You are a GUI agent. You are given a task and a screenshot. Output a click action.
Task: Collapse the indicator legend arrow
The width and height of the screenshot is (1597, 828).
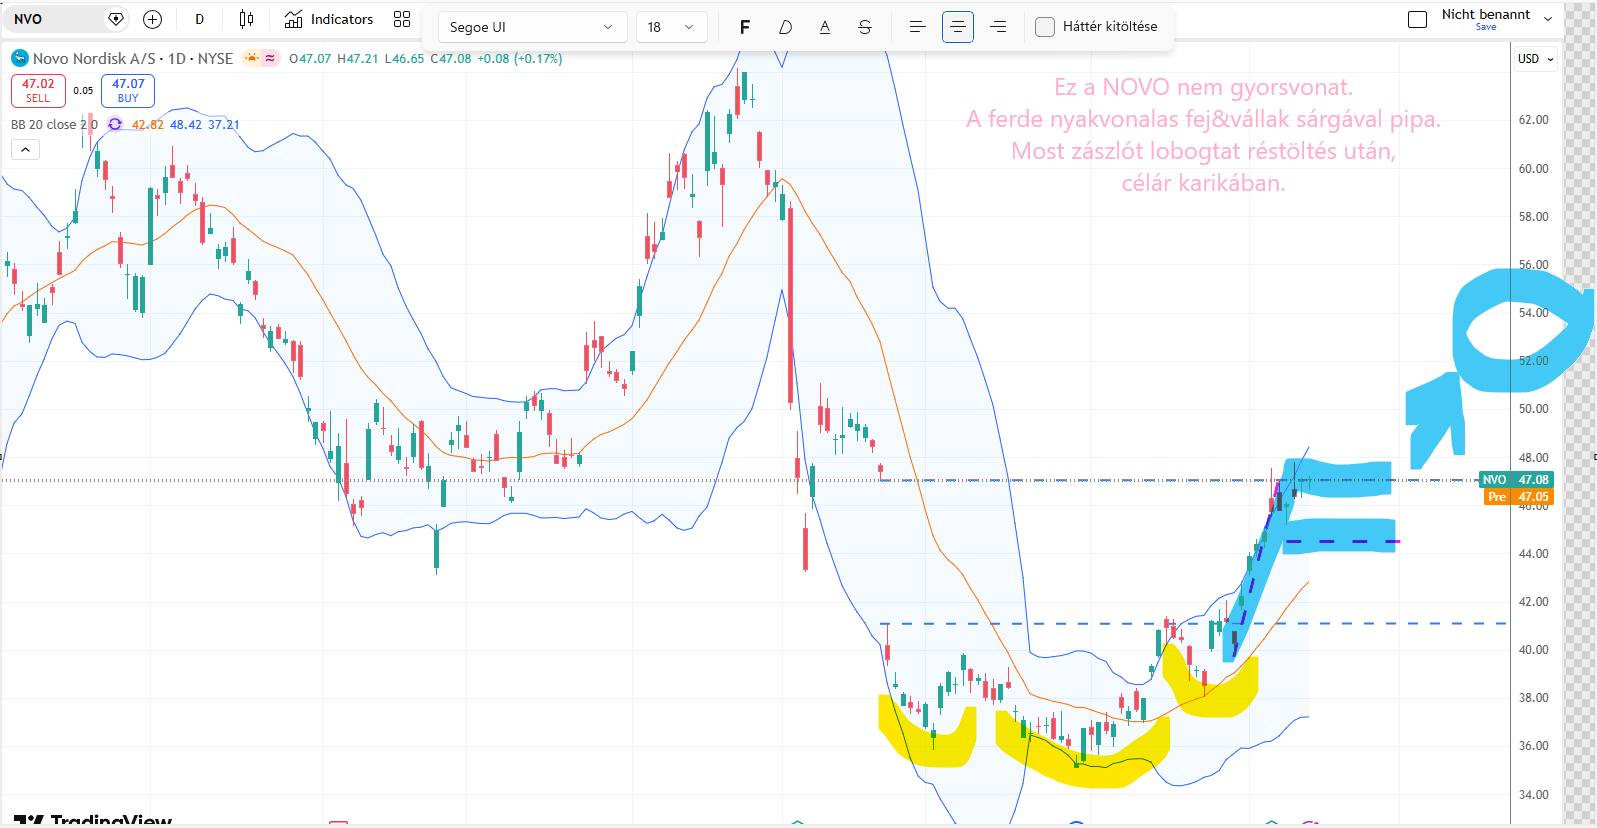click(25, 149)
